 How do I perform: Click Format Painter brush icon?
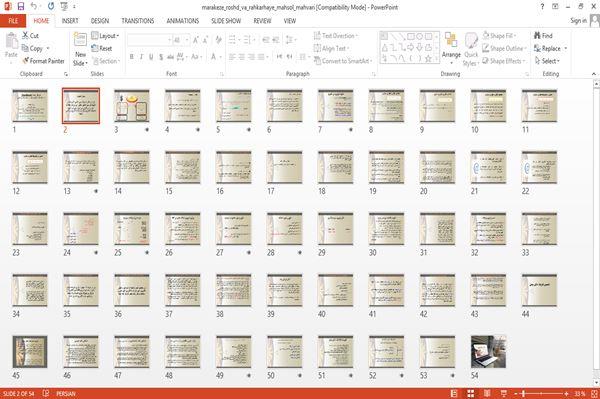pos(26,60)
